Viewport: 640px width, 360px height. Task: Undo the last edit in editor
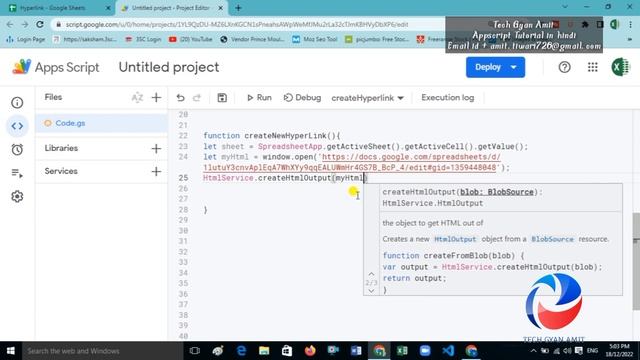coord(180,98)
